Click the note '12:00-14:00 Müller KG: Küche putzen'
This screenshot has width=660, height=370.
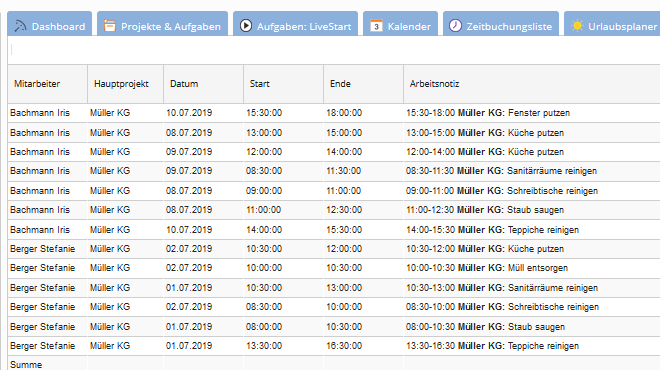click(485, 152)
